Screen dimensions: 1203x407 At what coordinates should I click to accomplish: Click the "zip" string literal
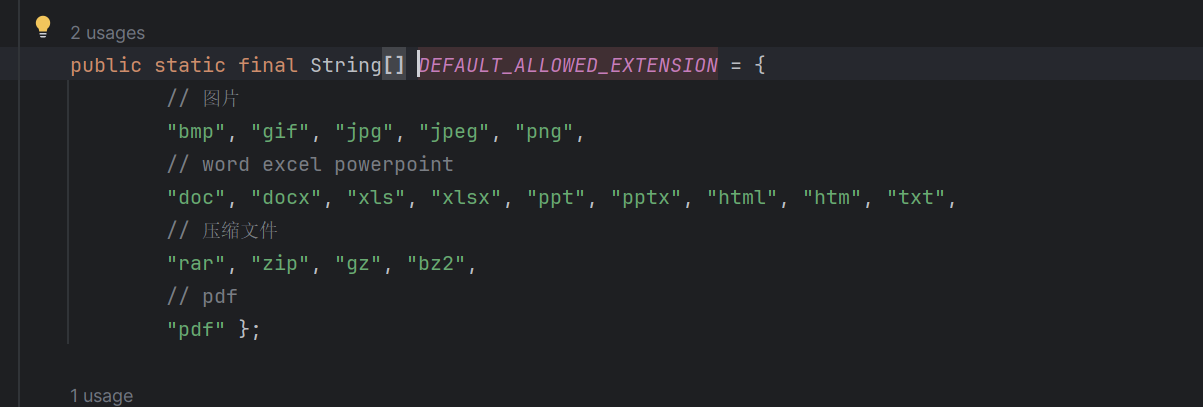point(280,264)
